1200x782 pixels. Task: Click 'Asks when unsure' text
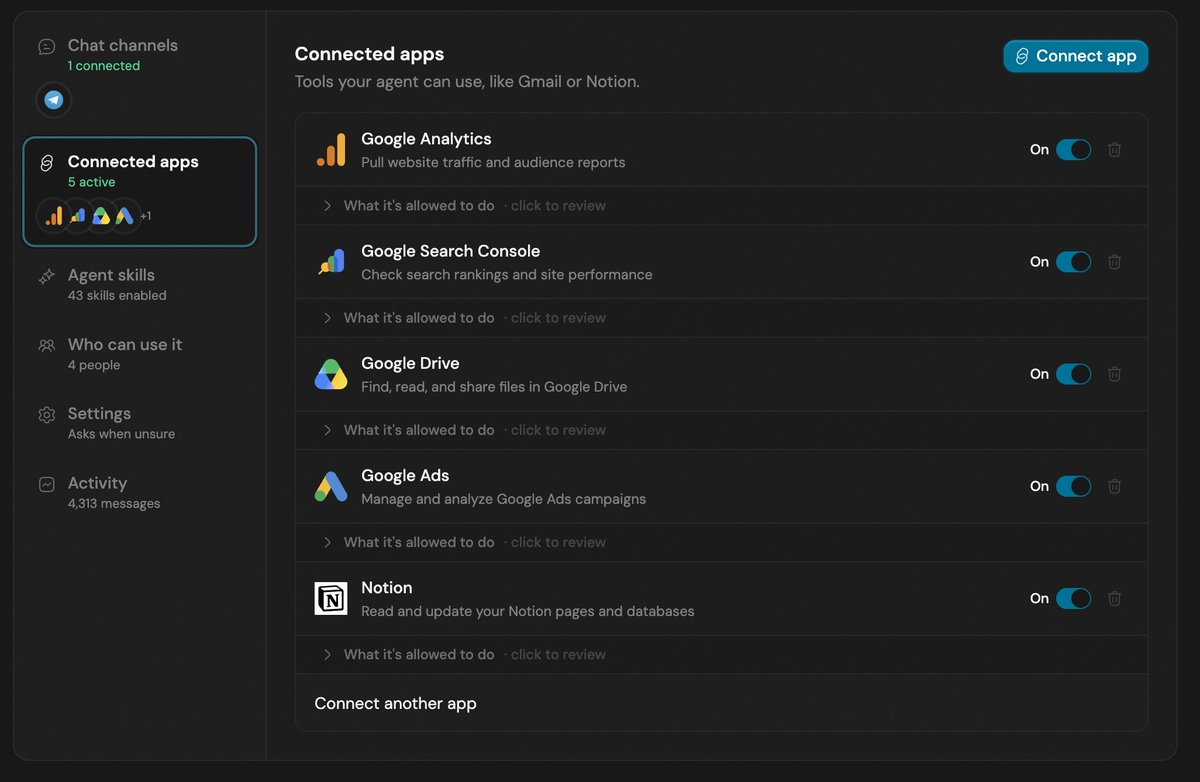click(x=121, y=434)
